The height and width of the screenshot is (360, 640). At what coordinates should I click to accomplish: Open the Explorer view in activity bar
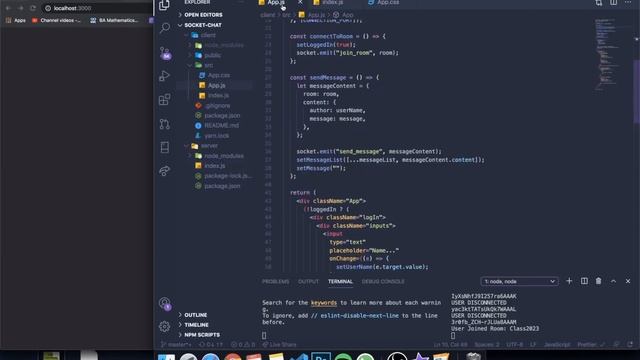pos(164,4)
